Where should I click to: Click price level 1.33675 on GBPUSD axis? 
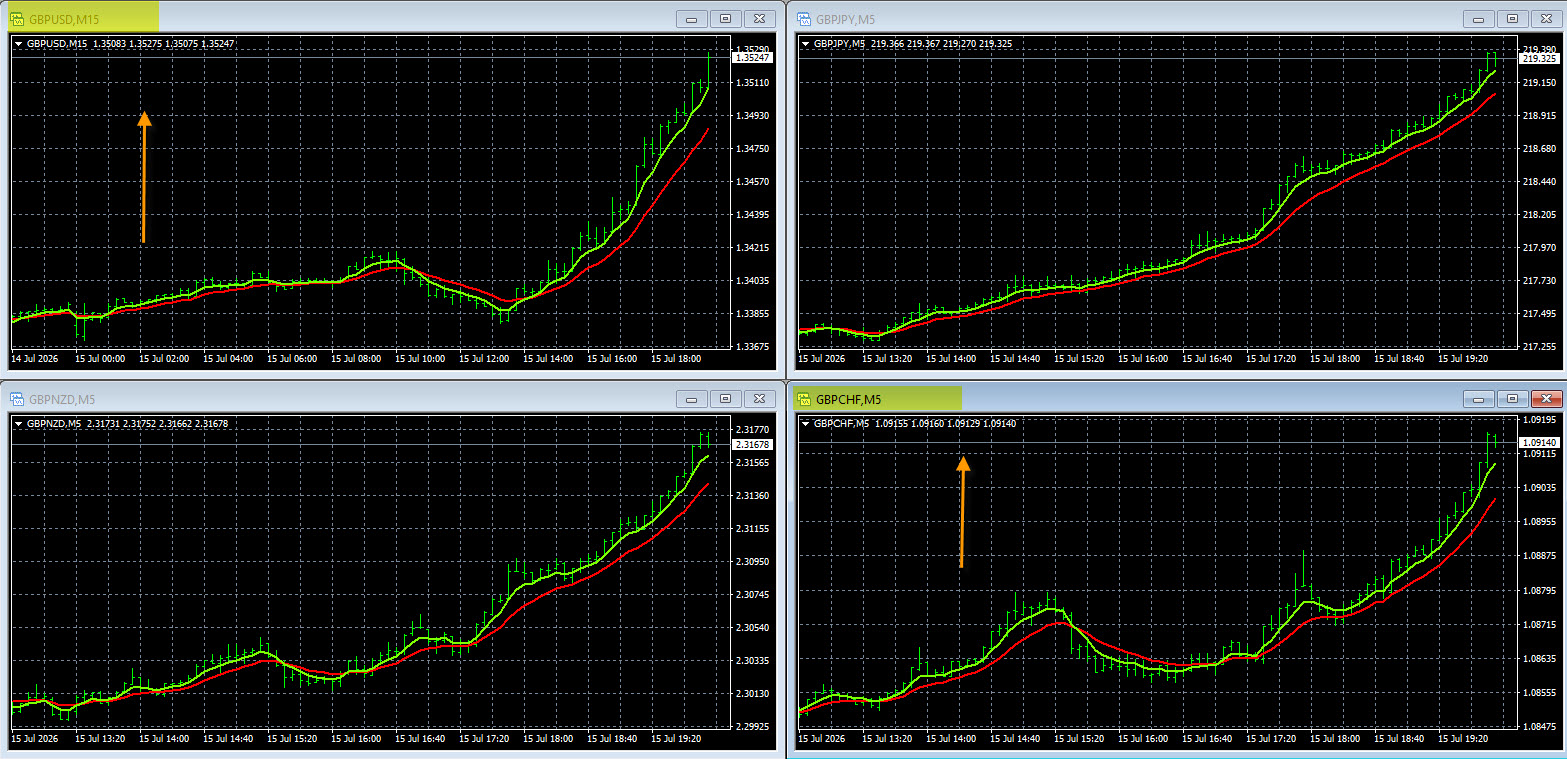[x=753, y=347]
